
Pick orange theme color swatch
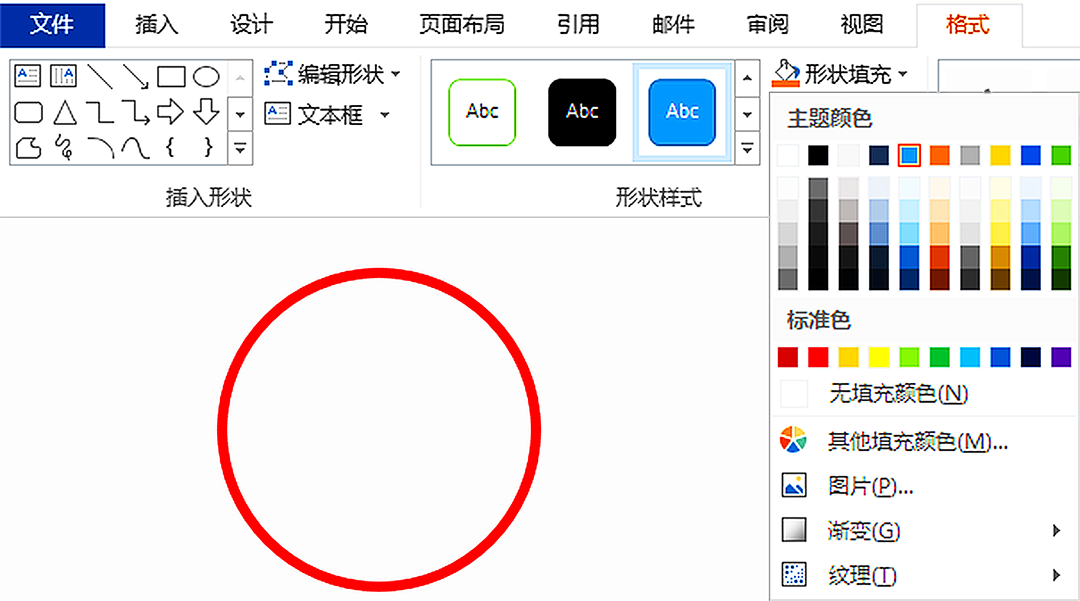(x=939, y=155)
